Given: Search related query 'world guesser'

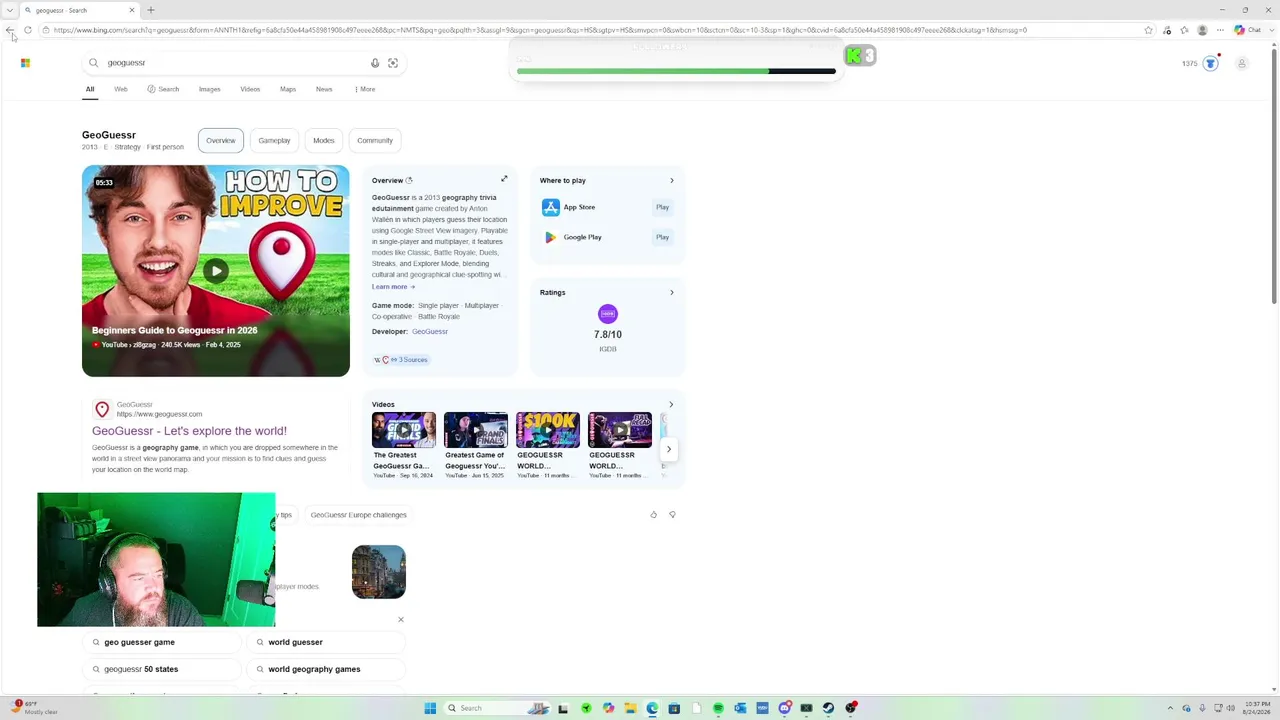Looking at the screenshot, I should 326,642.
